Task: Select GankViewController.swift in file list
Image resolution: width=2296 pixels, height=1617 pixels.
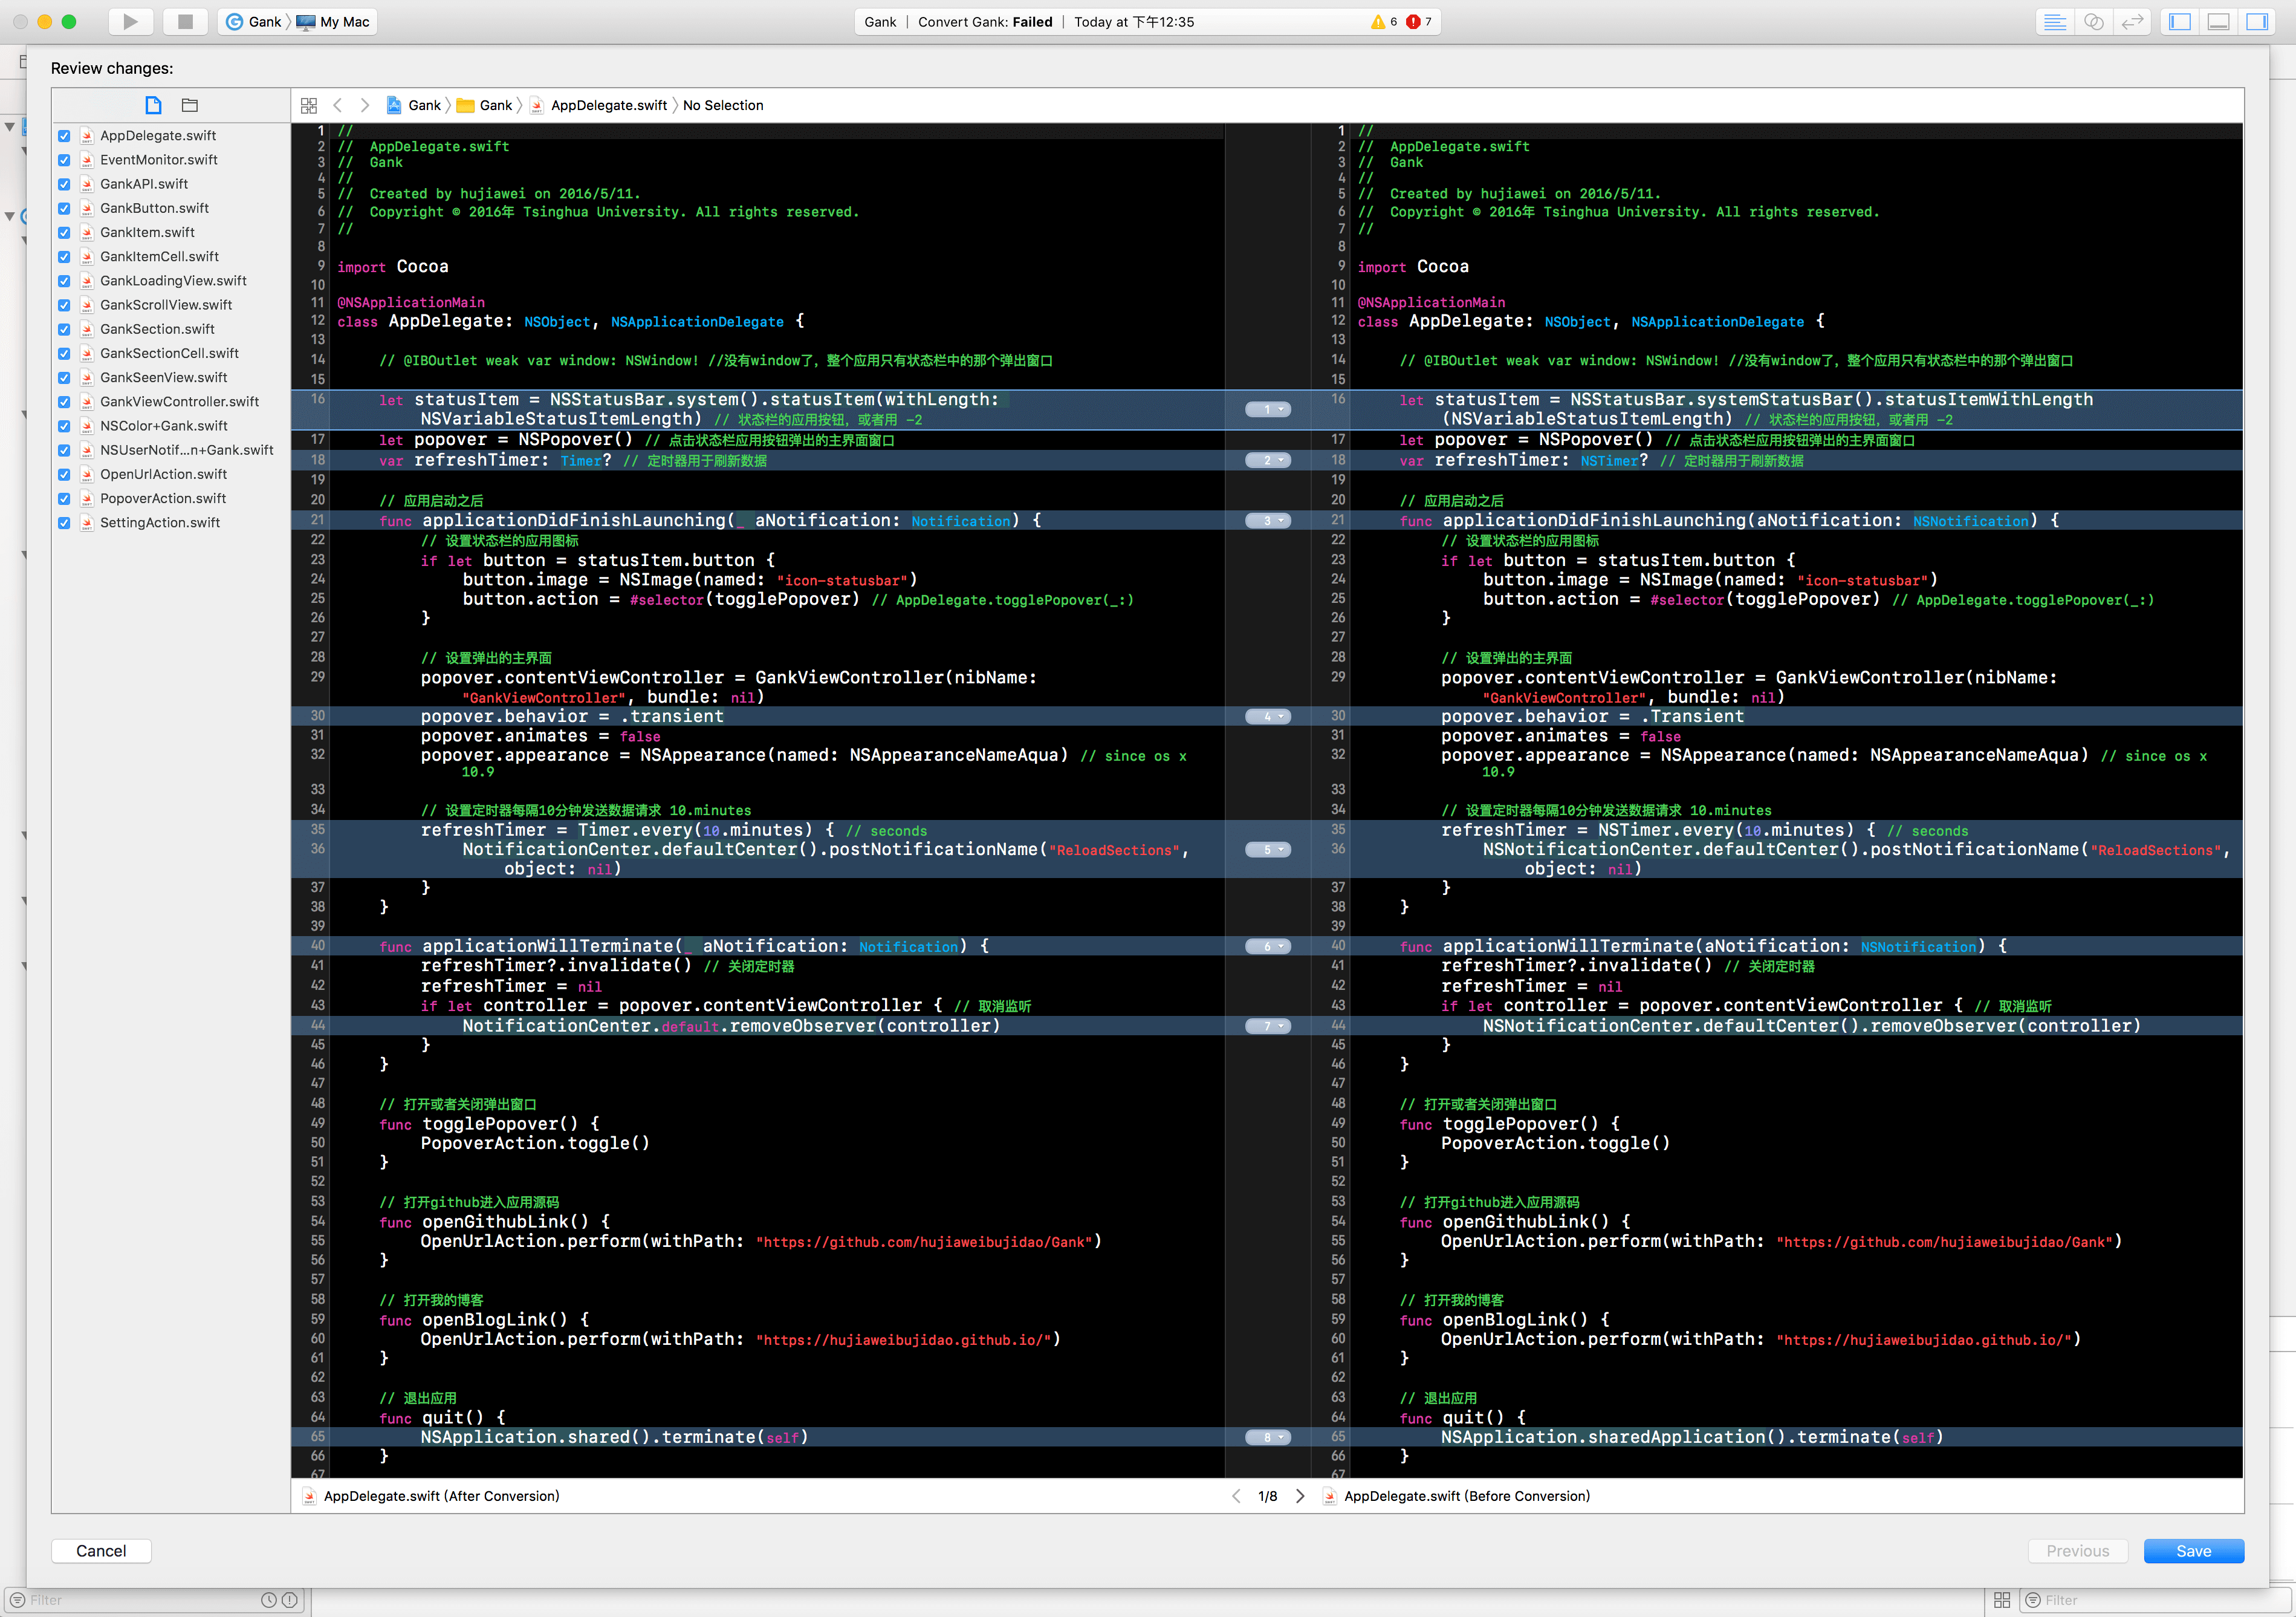Action: click(179, 402)
